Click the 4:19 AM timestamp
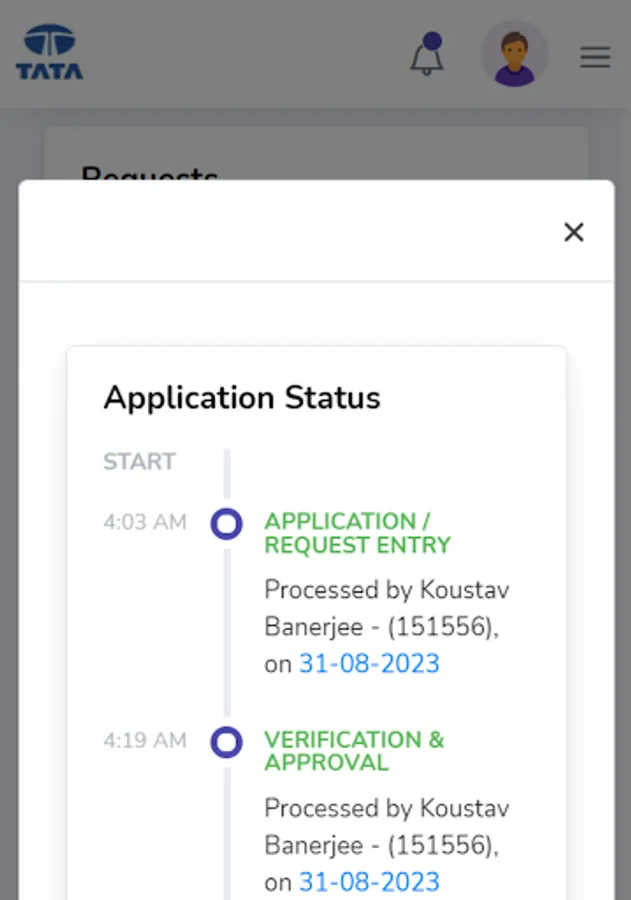Image resolution: width=631 pixels, height=900 pixels. [x=145, y=740]
